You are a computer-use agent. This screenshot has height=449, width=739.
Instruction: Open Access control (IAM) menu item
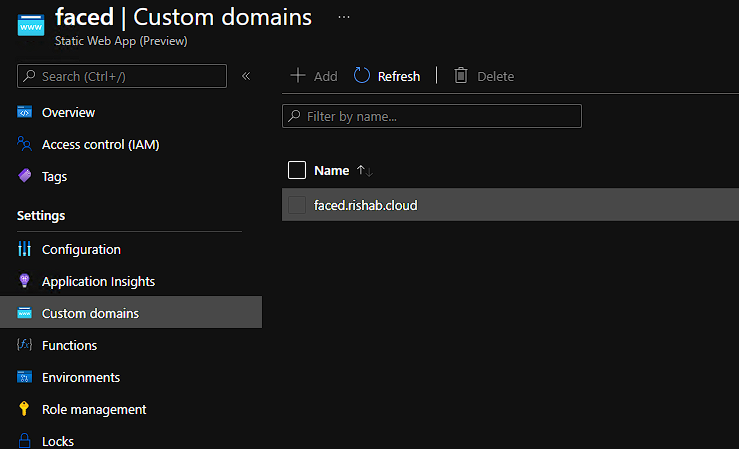click(x=100, y=145)
